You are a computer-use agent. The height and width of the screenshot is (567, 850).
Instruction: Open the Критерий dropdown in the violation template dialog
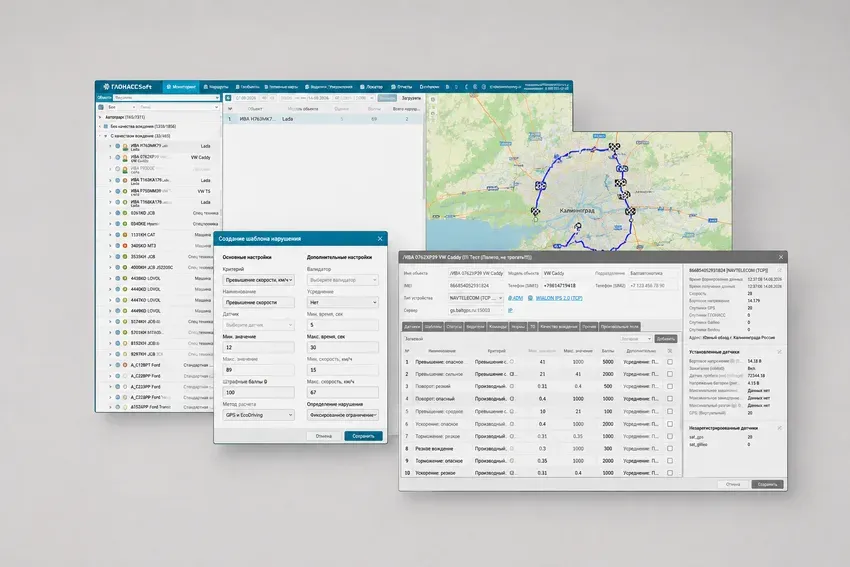(x=259, y=280)
